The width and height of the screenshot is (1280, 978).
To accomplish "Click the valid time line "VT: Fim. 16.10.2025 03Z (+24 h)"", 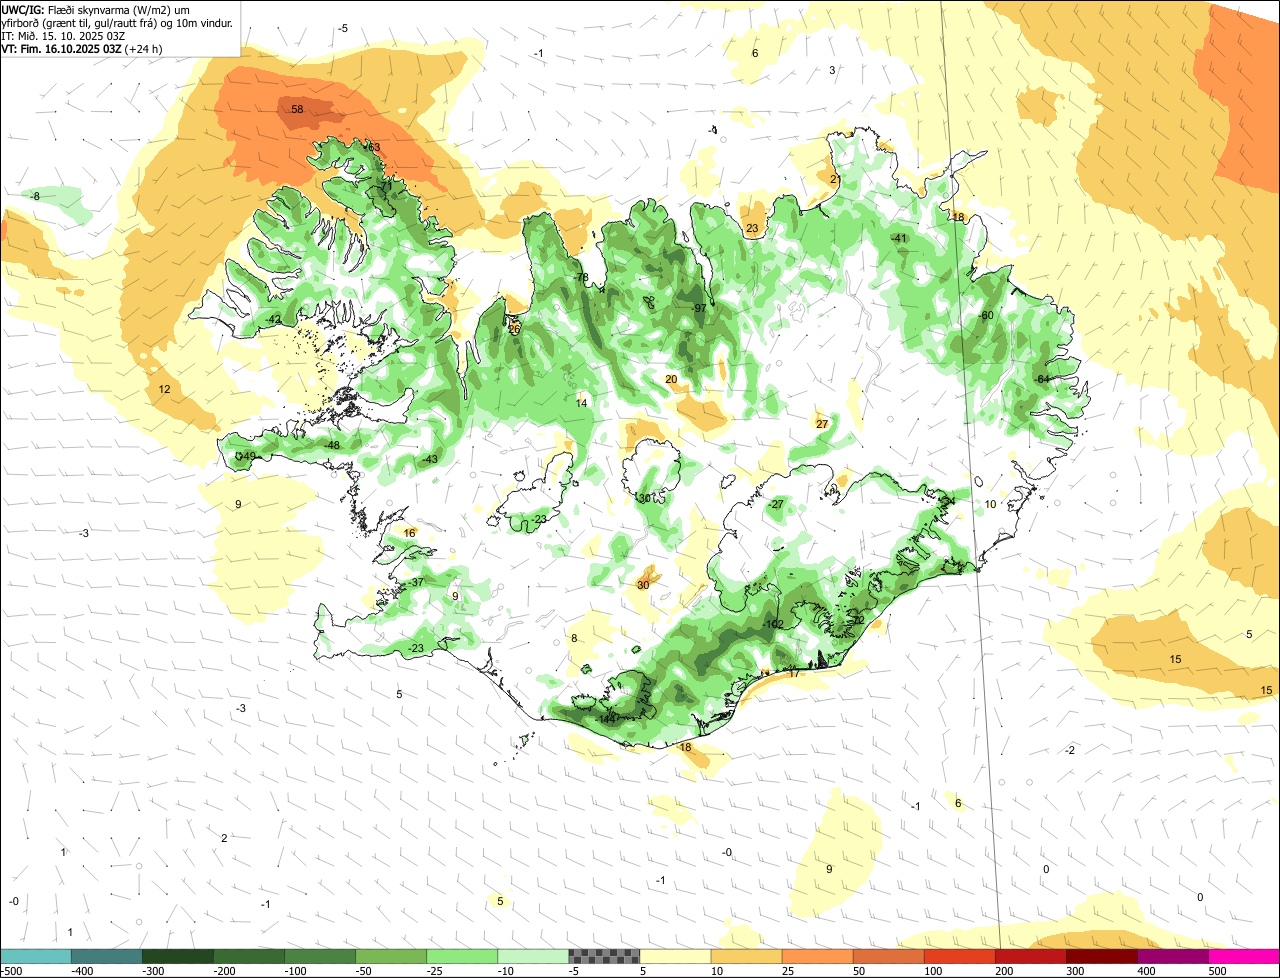I will pos(82,48).
